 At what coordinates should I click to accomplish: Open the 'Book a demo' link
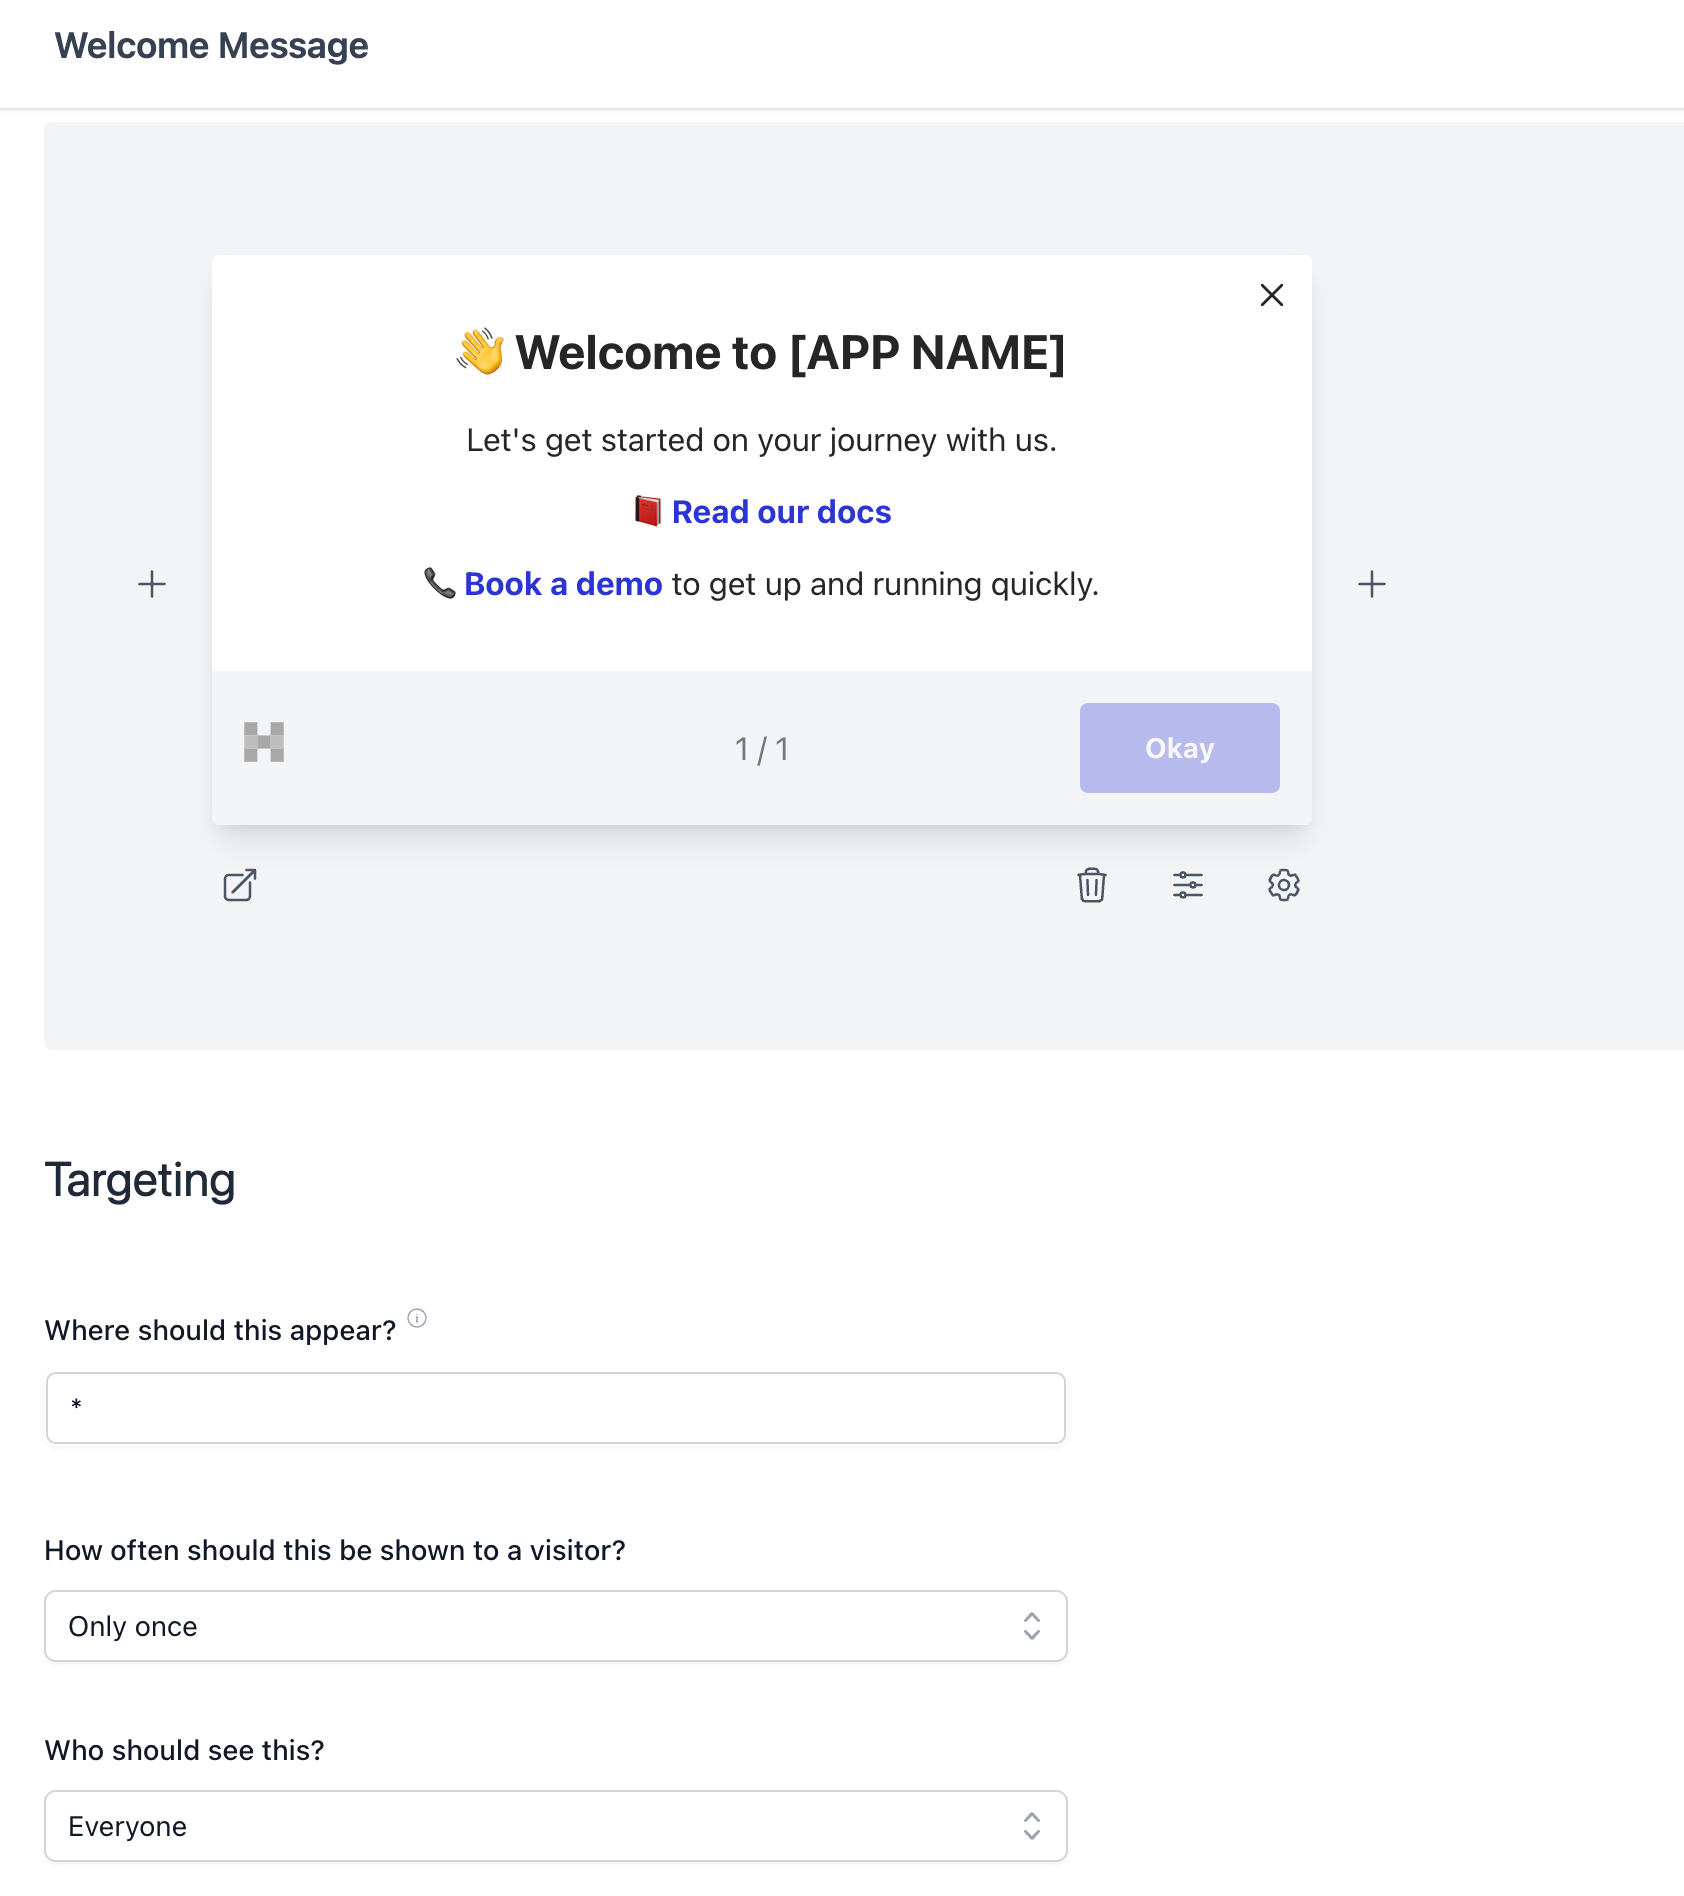[562, 584]
